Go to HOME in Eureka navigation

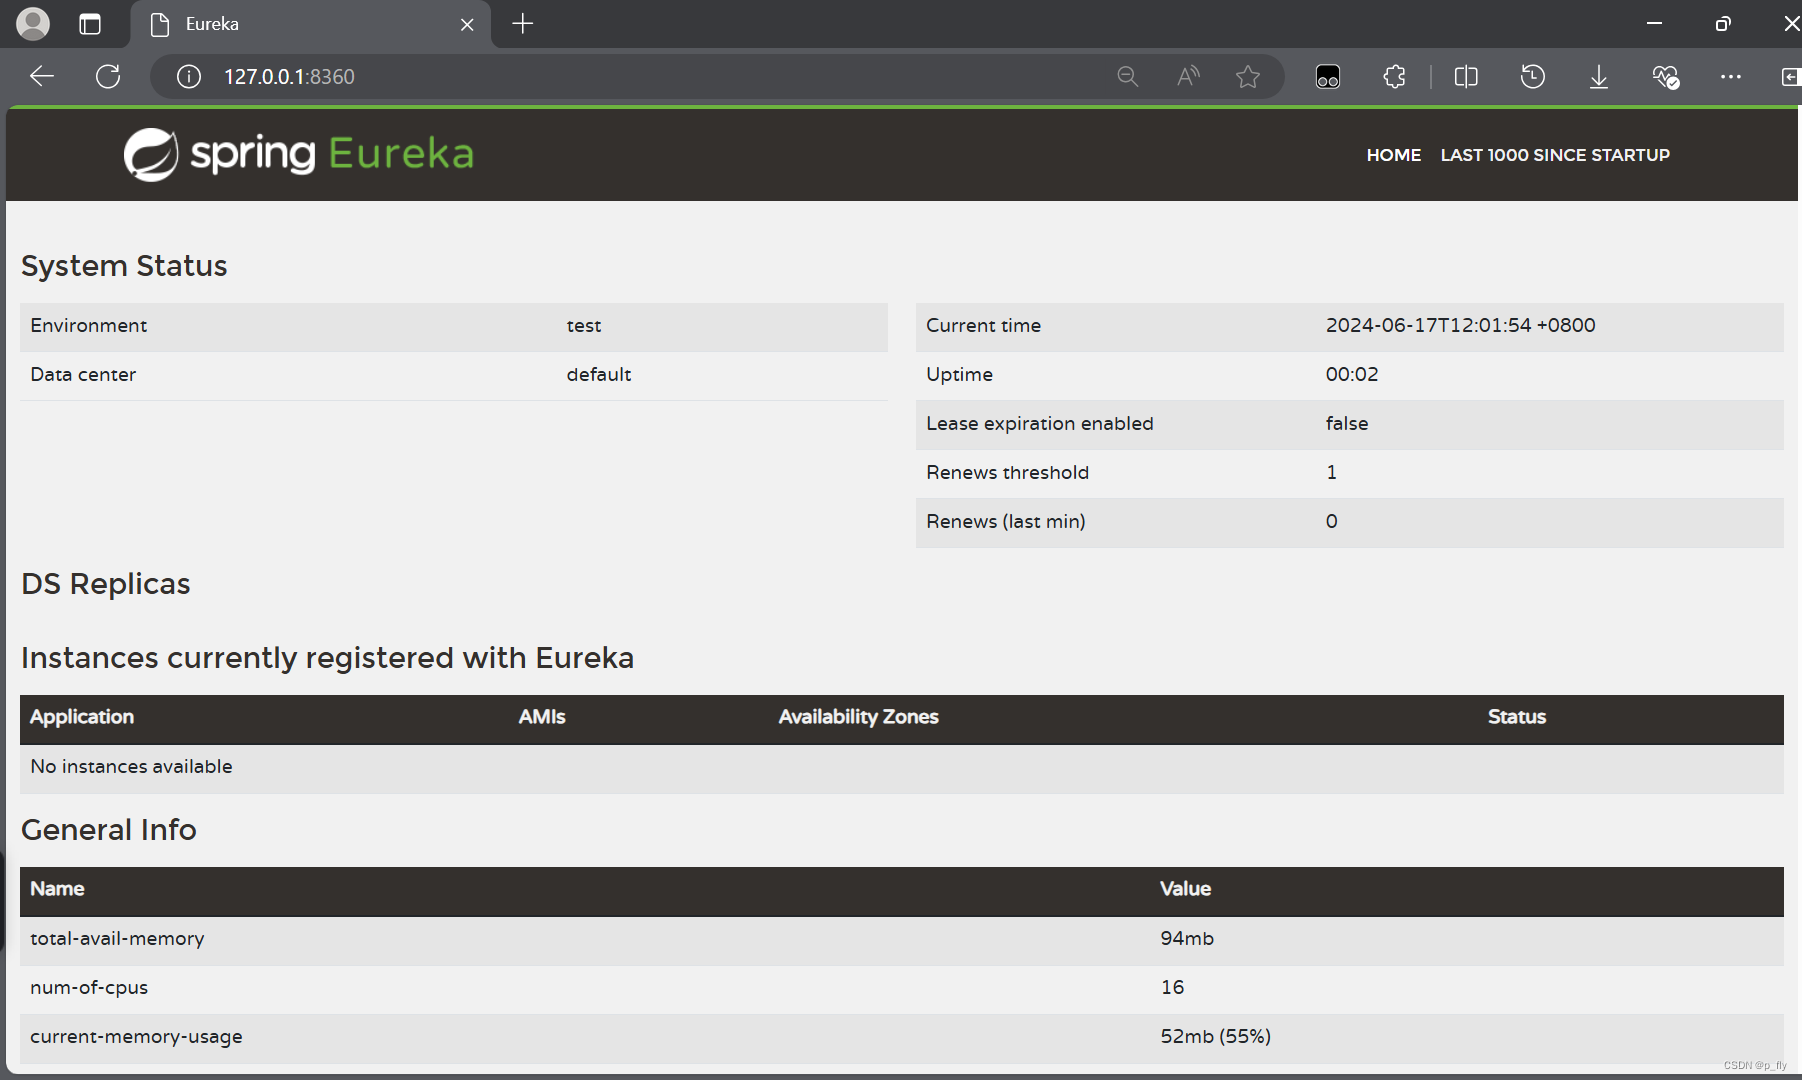pos(1394,155)
